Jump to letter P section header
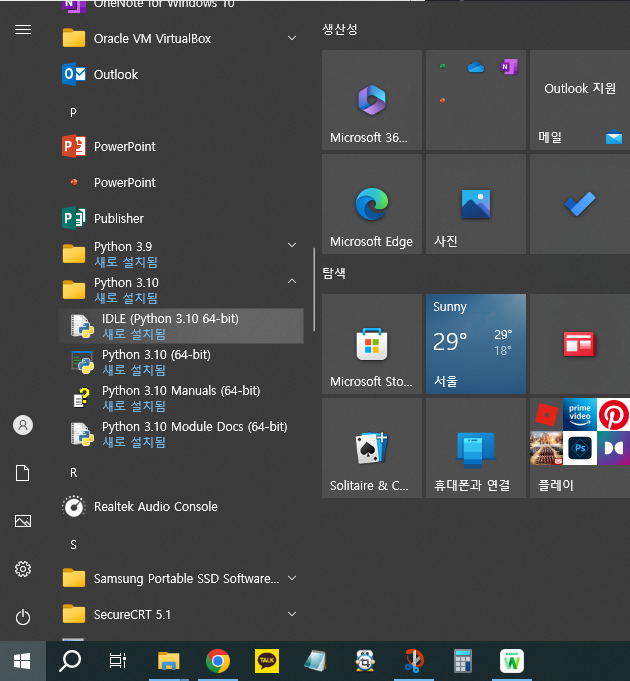Viewport: 630px width, 681px height. [73, 113]
